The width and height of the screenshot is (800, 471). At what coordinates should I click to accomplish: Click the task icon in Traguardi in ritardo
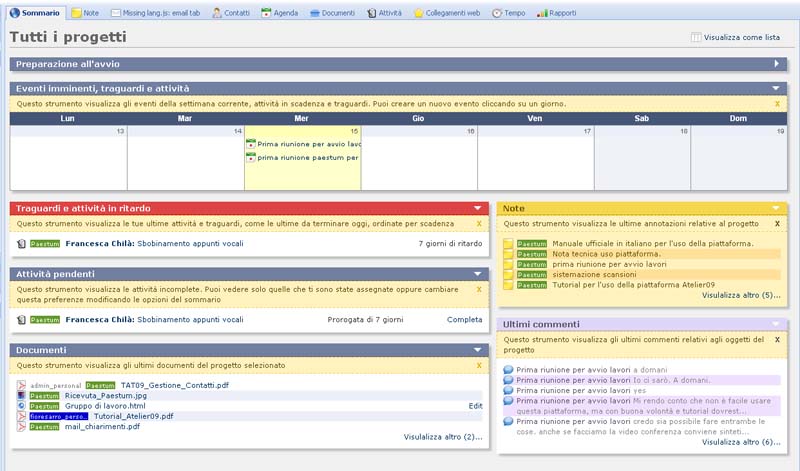[x=22, y=243]
